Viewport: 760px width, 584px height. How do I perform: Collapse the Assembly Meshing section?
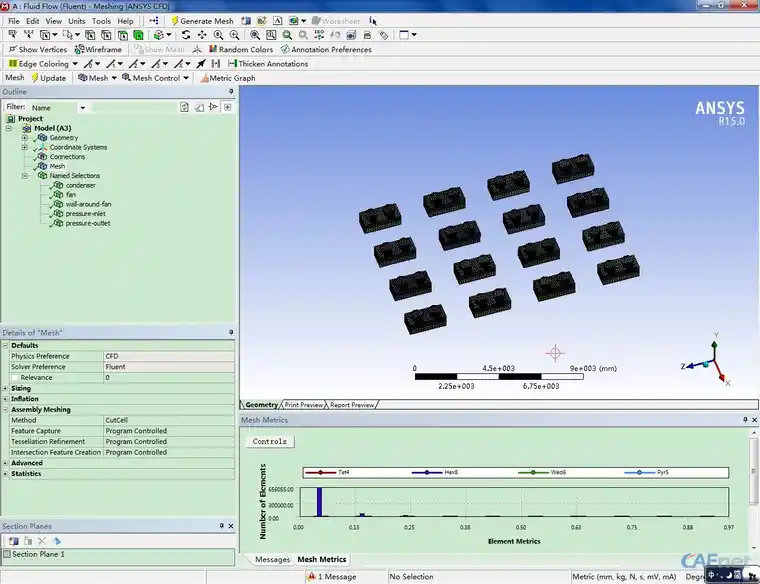tap(5, 410)
